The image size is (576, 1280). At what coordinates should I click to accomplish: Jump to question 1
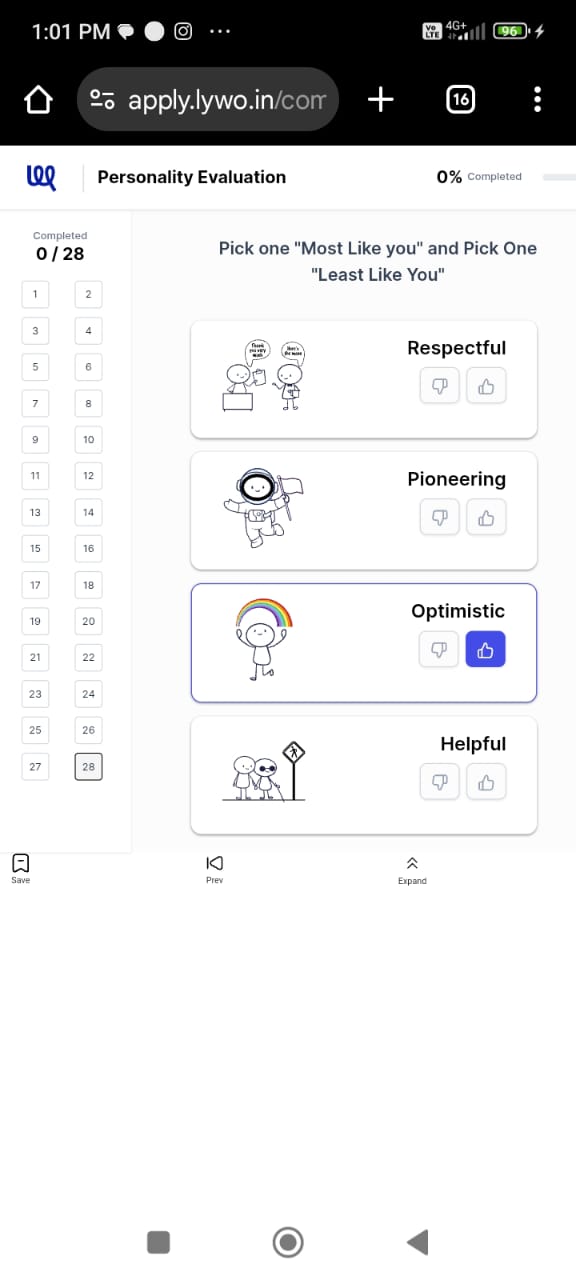pyautogui.click(x=35, y=294)
